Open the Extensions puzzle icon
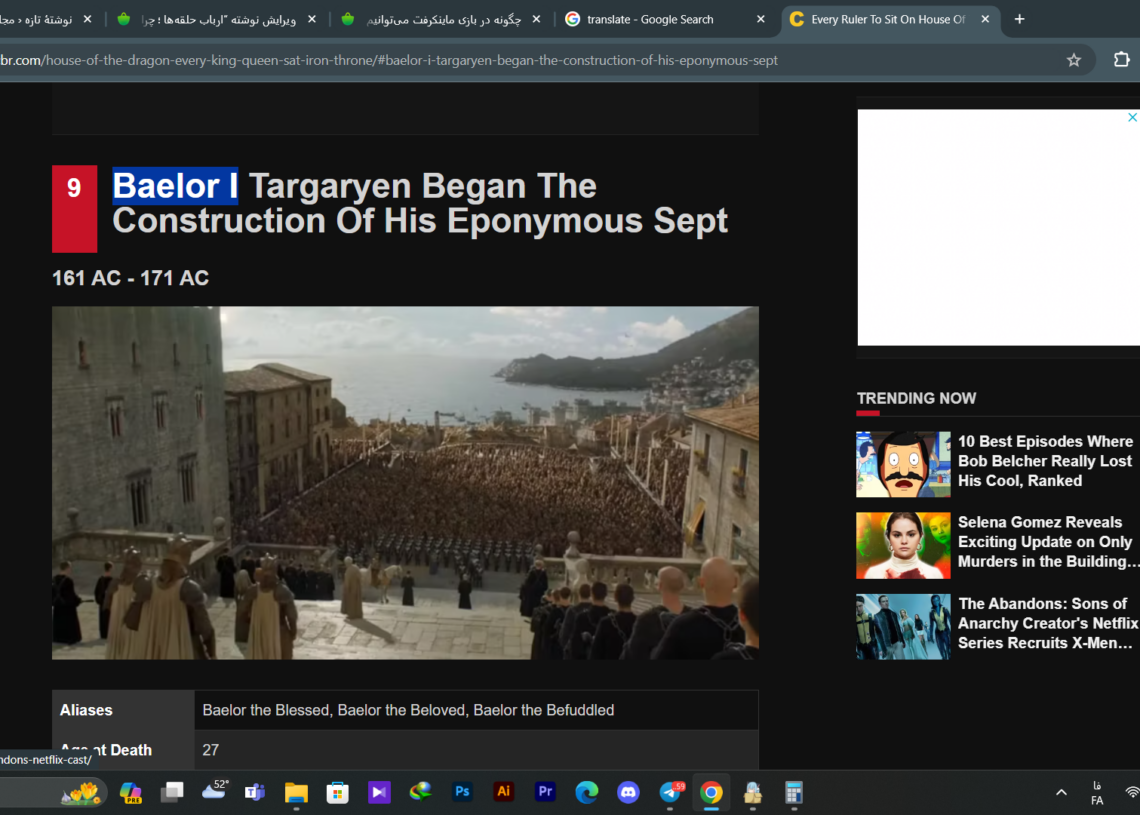The width and height of the screenshot is (1140, 815). click(1121, 60)
